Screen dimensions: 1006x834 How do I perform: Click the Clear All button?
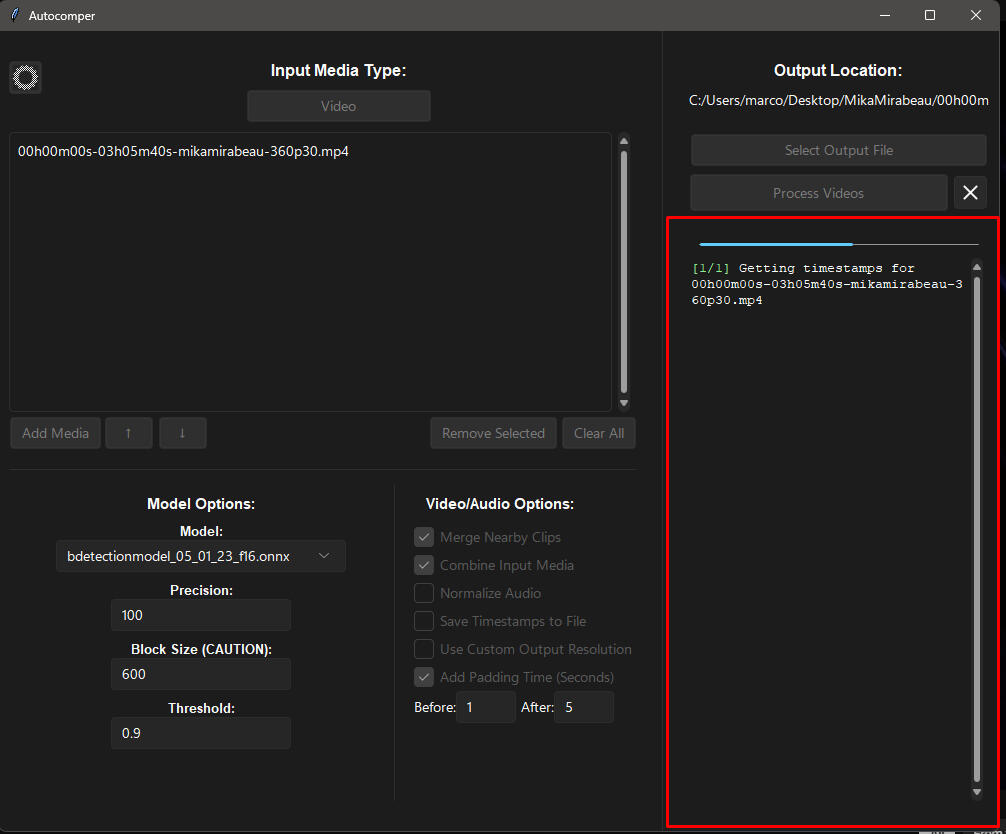pyautogui.click(x=599, y=433)
